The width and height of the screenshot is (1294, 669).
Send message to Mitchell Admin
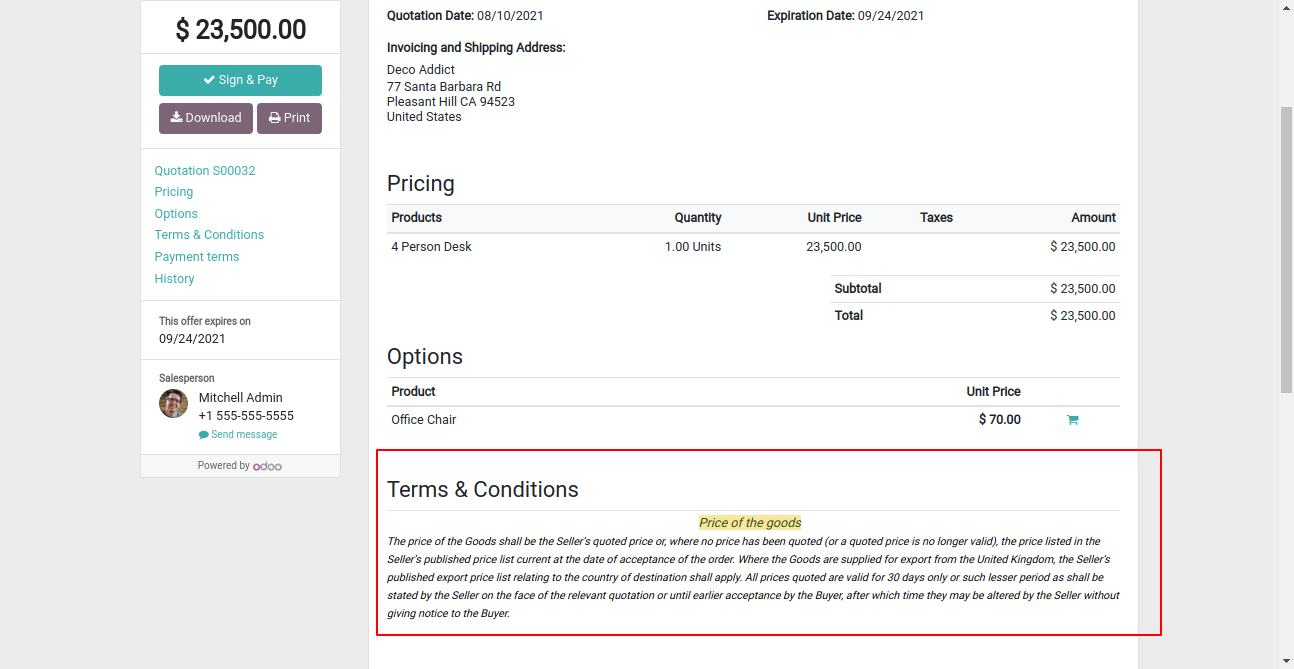click(x=238, y=435)
